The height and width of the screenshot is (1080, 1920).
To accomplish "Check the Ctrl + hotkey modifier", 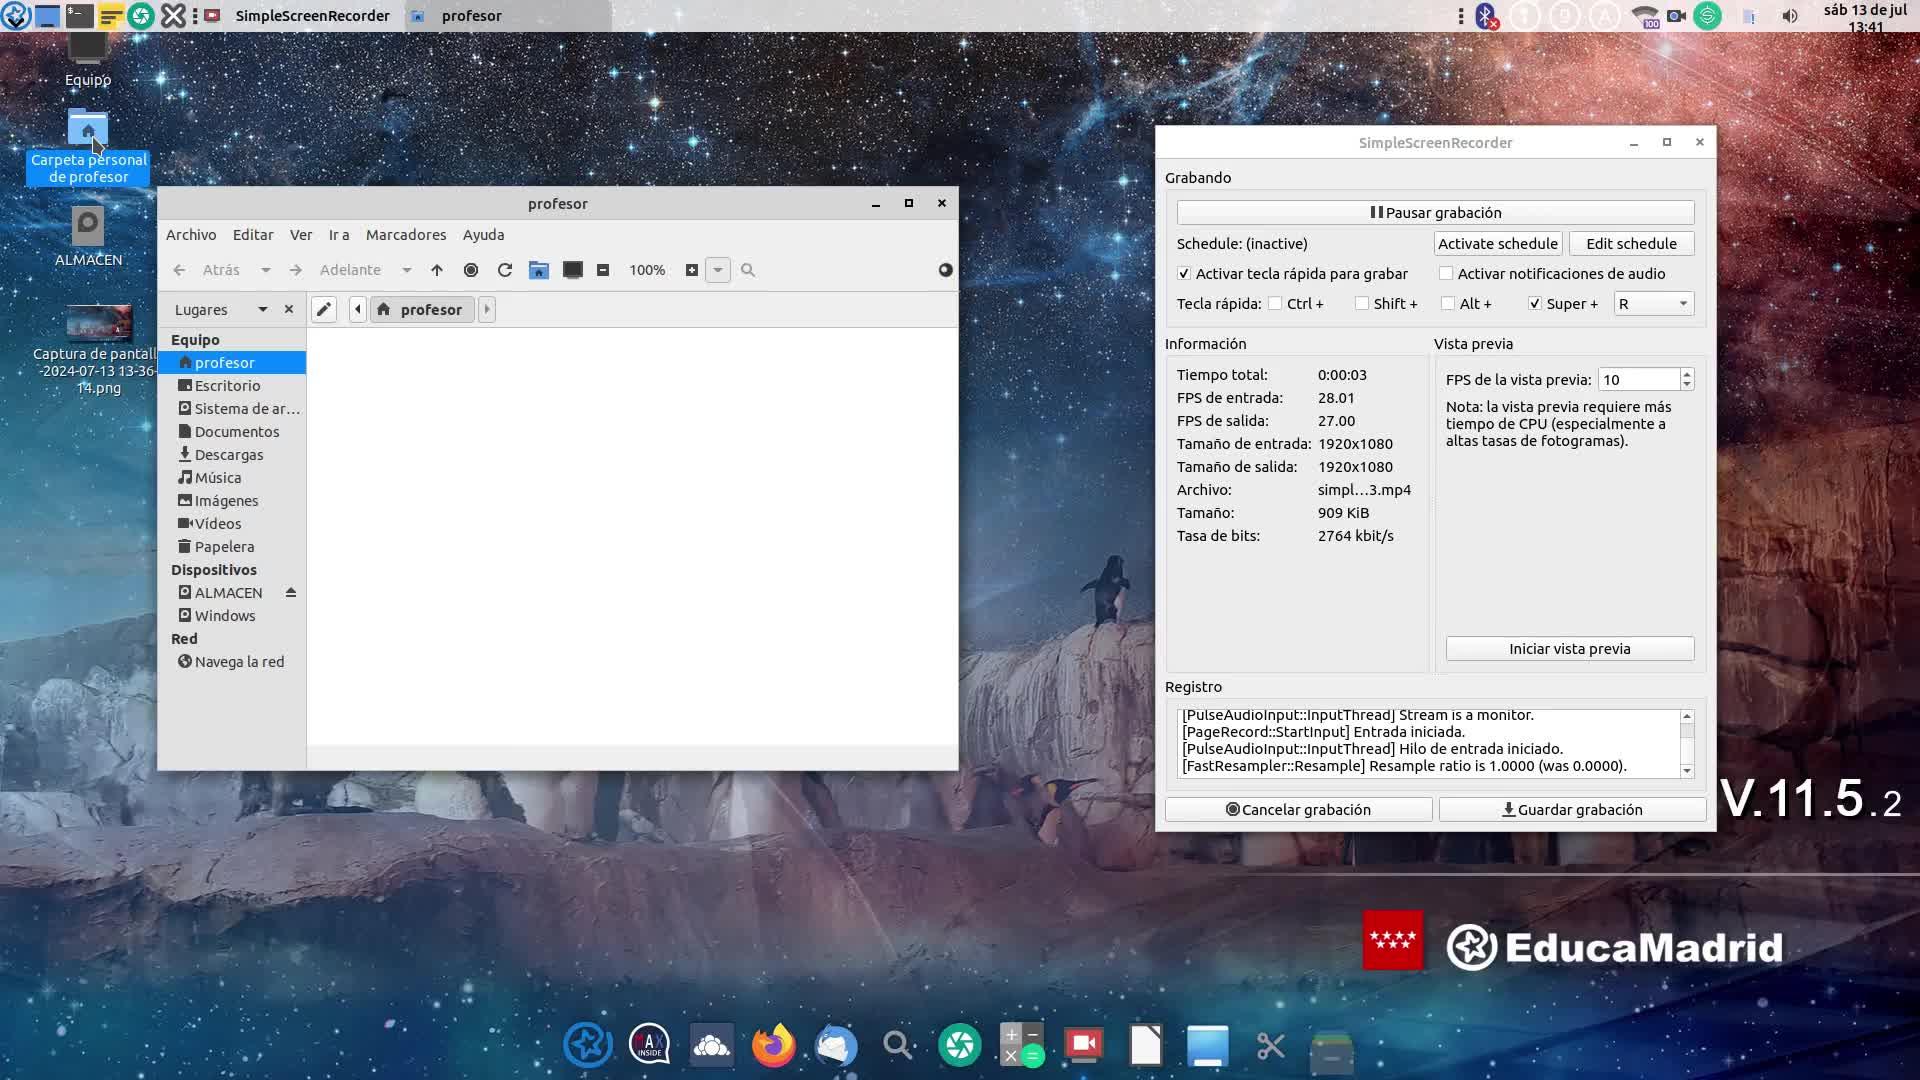I will click(x=1275, y=304).
